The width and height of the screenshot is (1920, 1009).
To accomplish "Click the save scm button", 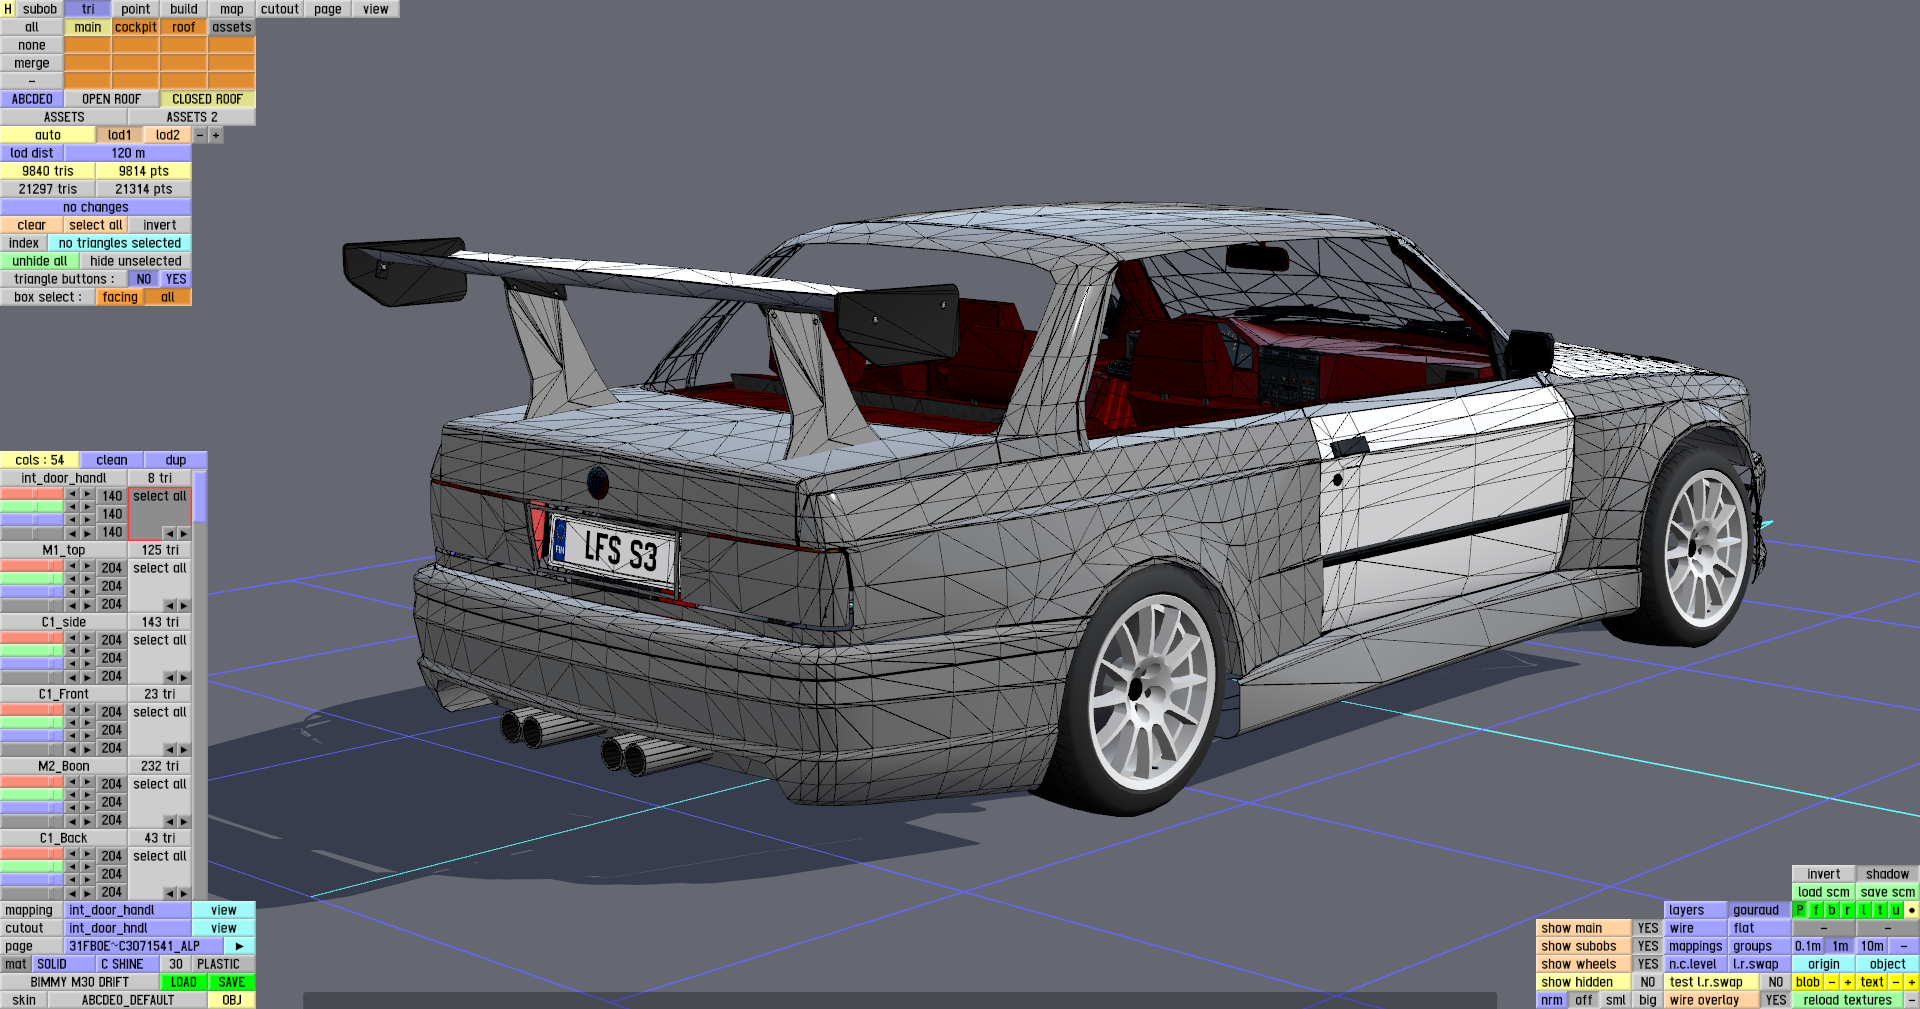I will tap(1888, 892).
